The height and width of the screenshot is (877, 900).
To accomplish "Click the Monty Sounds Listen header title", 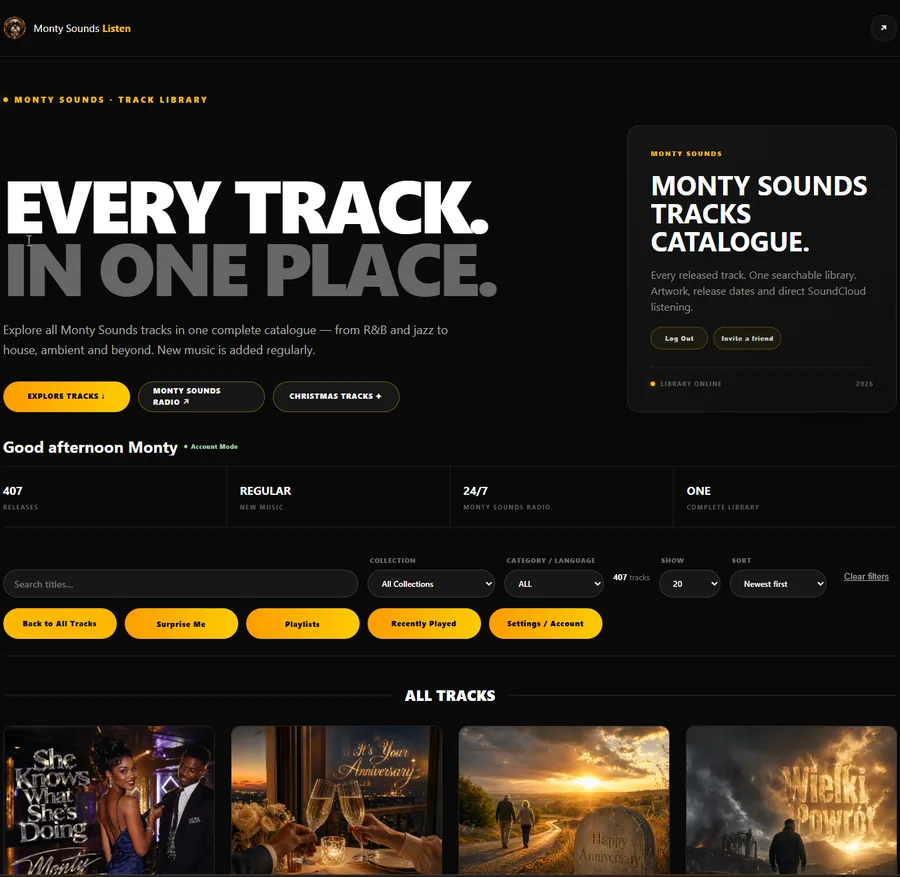I will [x=82, y=28].
